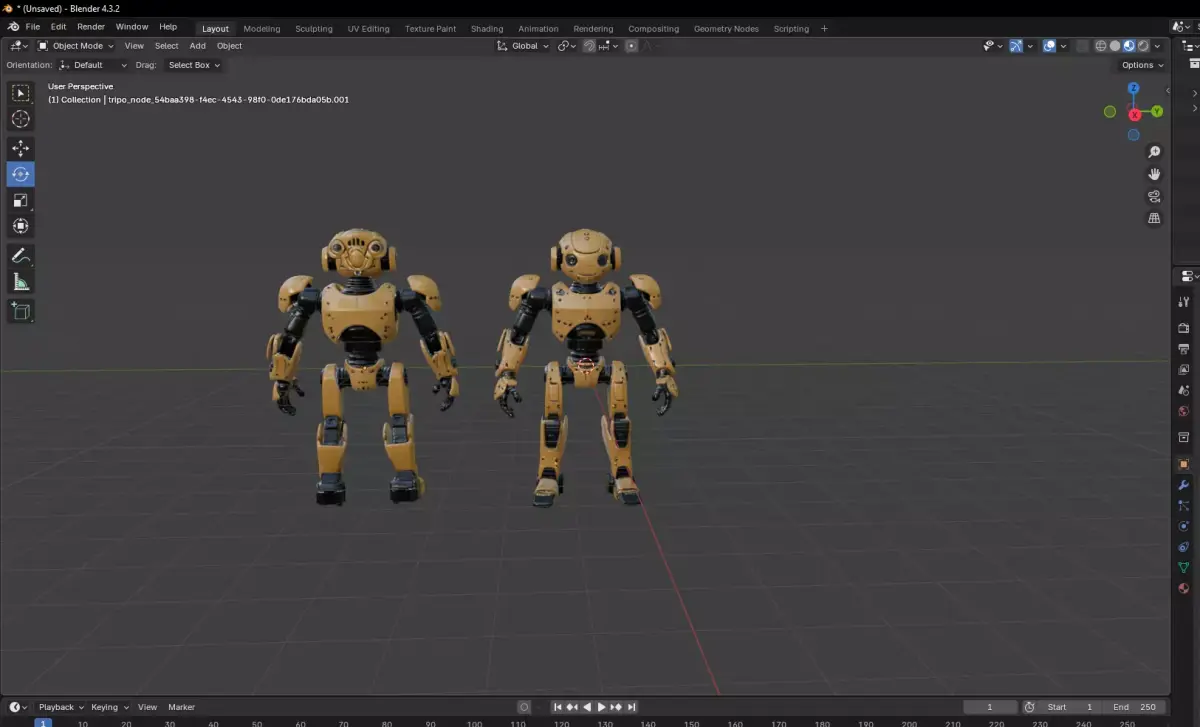Open the Render properties tab
Viewport: 1200px width, 727px height.
click(x=1184, y=328)
